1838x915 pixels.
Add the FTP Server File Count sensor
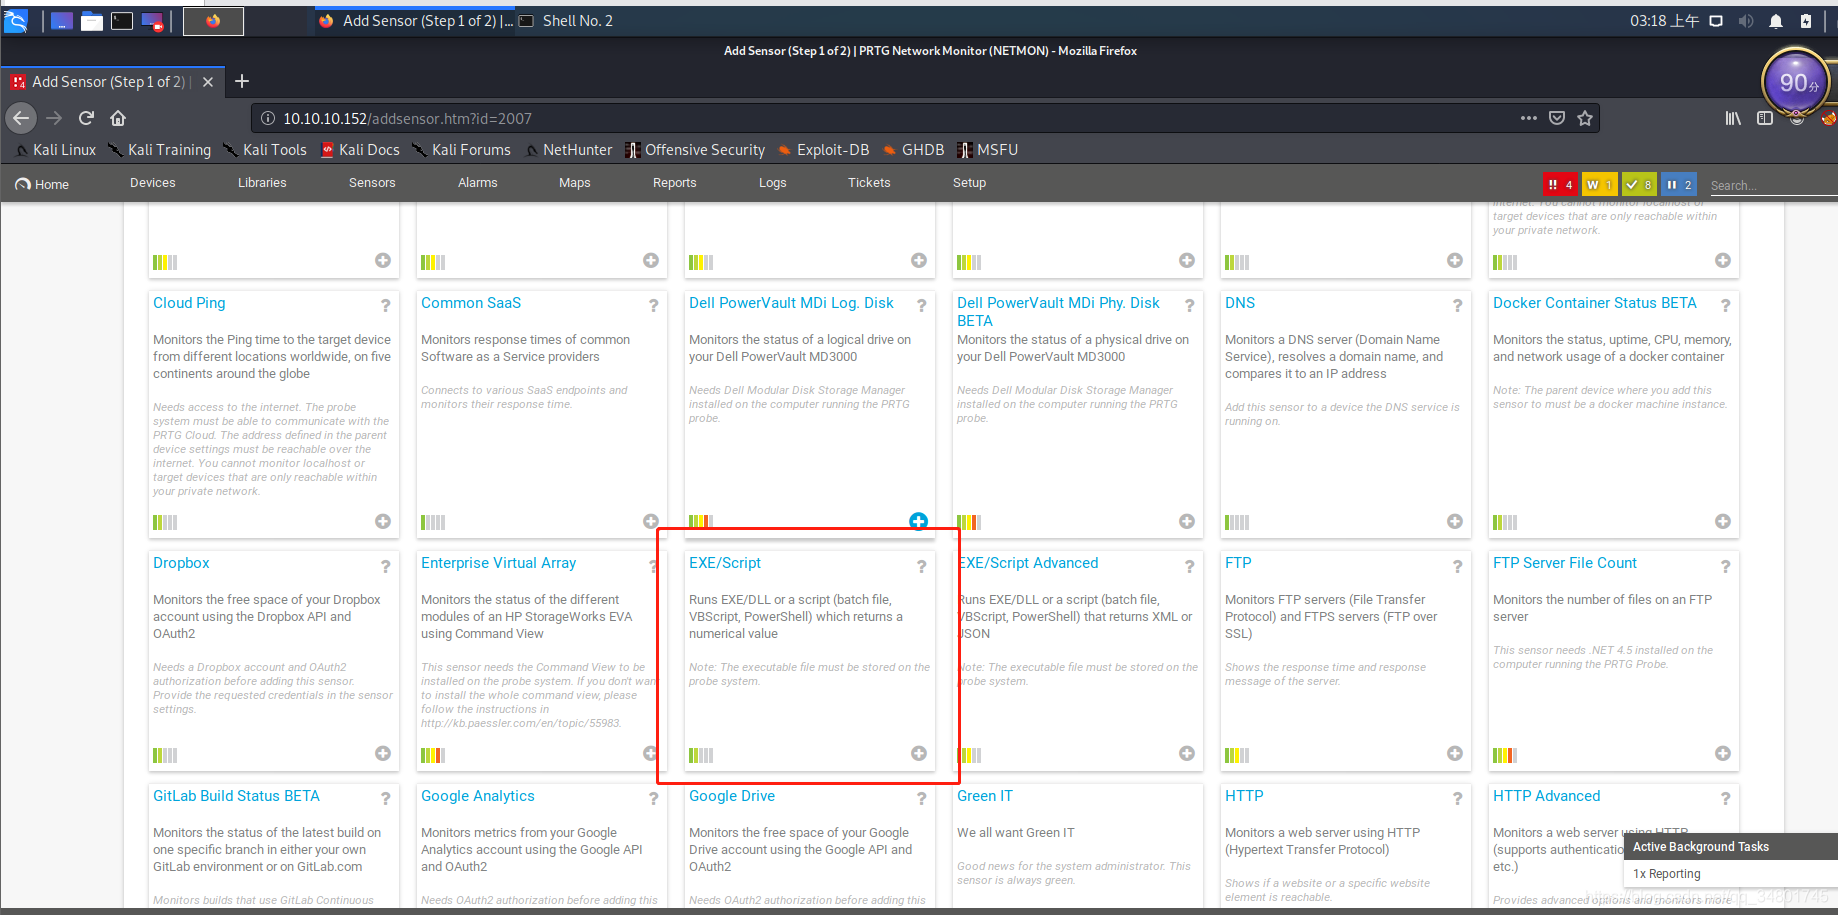pyautogui.click(x=1722, y=753)
